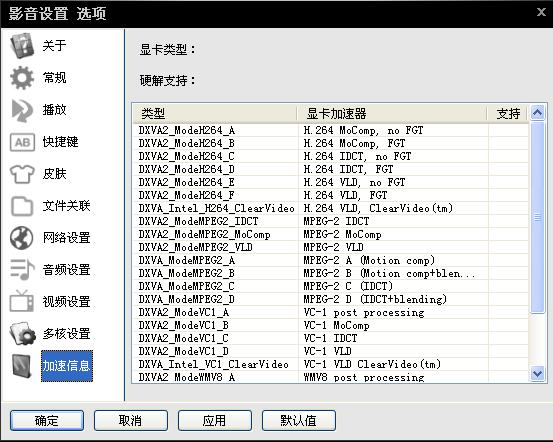Select the 常规 gear icon
This screenshot has width=553, height=442.
[22, 78]
